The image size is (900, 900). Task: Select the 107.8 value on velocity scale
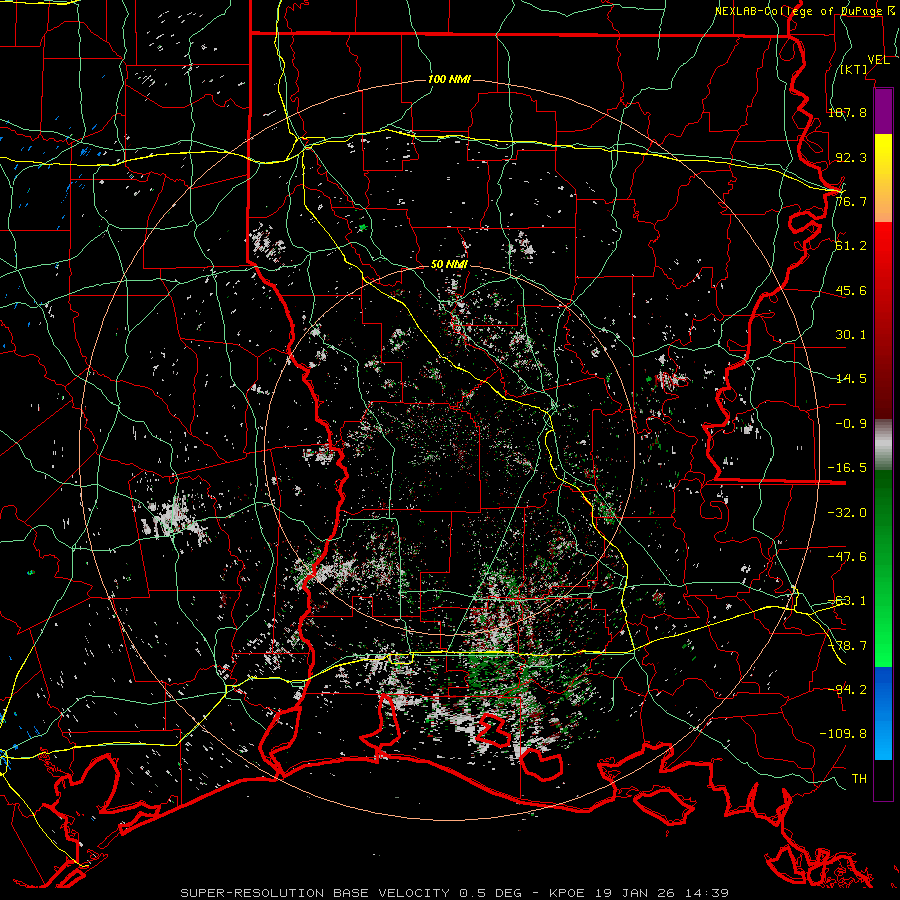tap(847, 112)
